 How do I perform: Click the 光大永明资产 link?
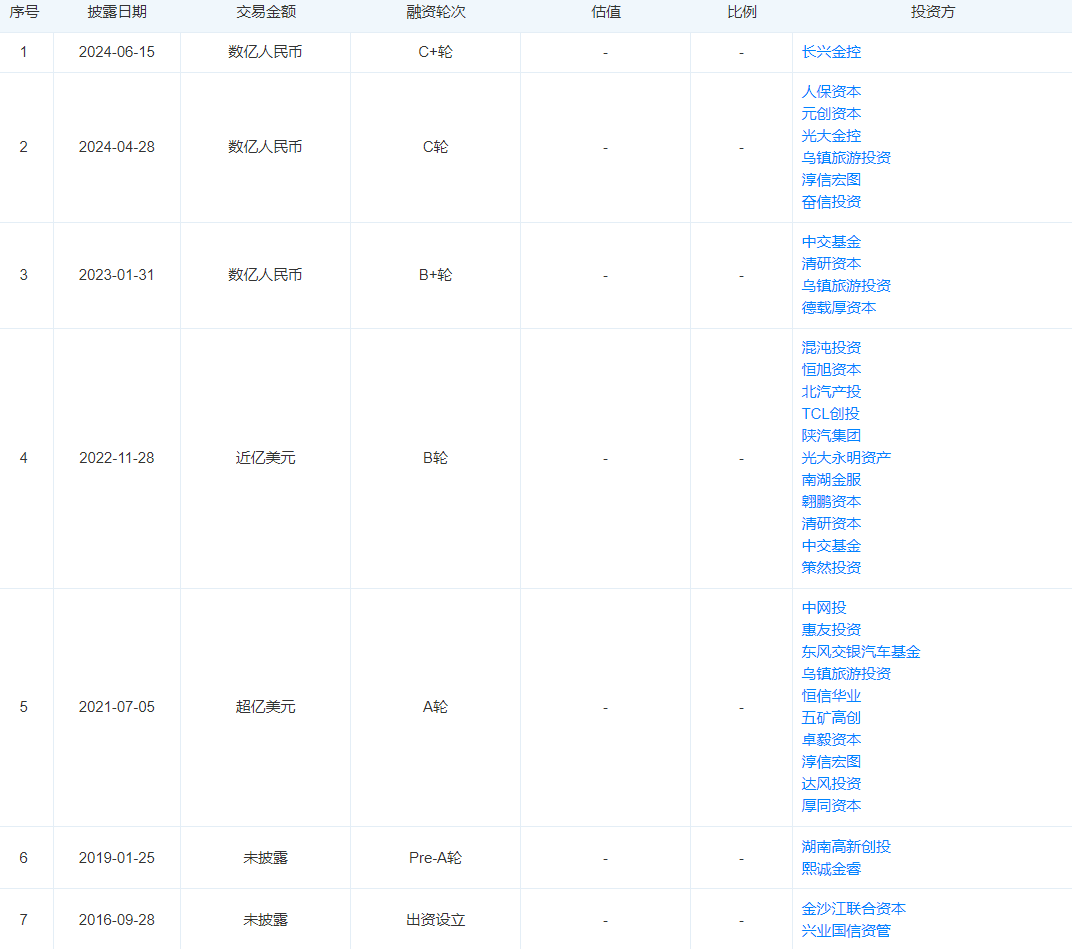846,458
